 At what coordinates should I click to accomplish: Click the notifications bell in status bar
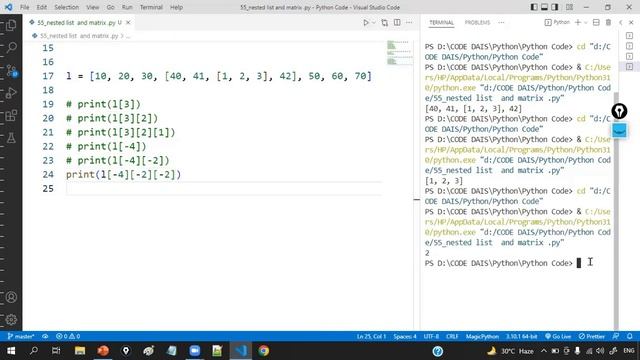[630, 336]
